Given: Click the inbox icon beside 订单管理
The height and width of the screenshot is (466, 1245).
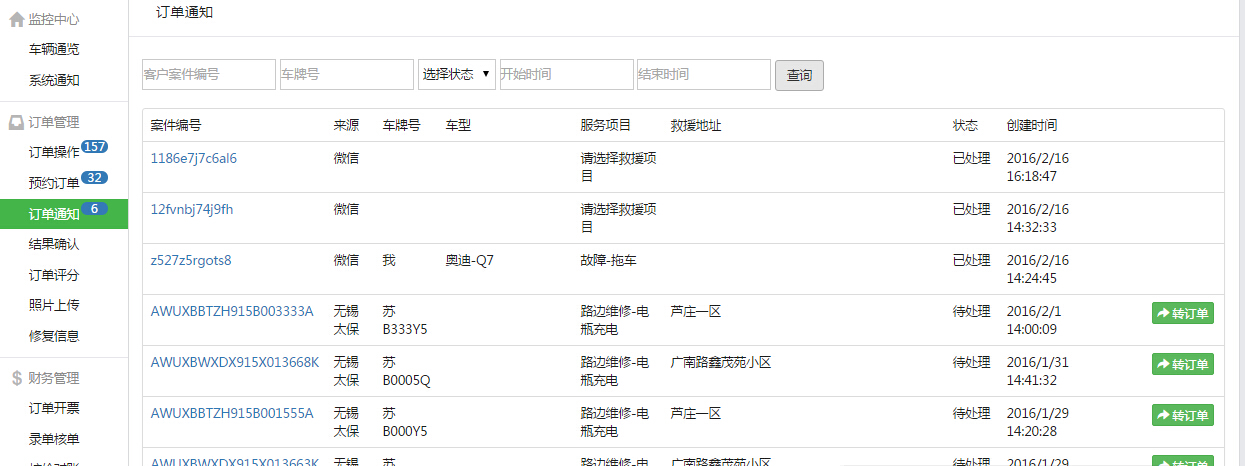Looking at the screenshot, I should point(16,123).
